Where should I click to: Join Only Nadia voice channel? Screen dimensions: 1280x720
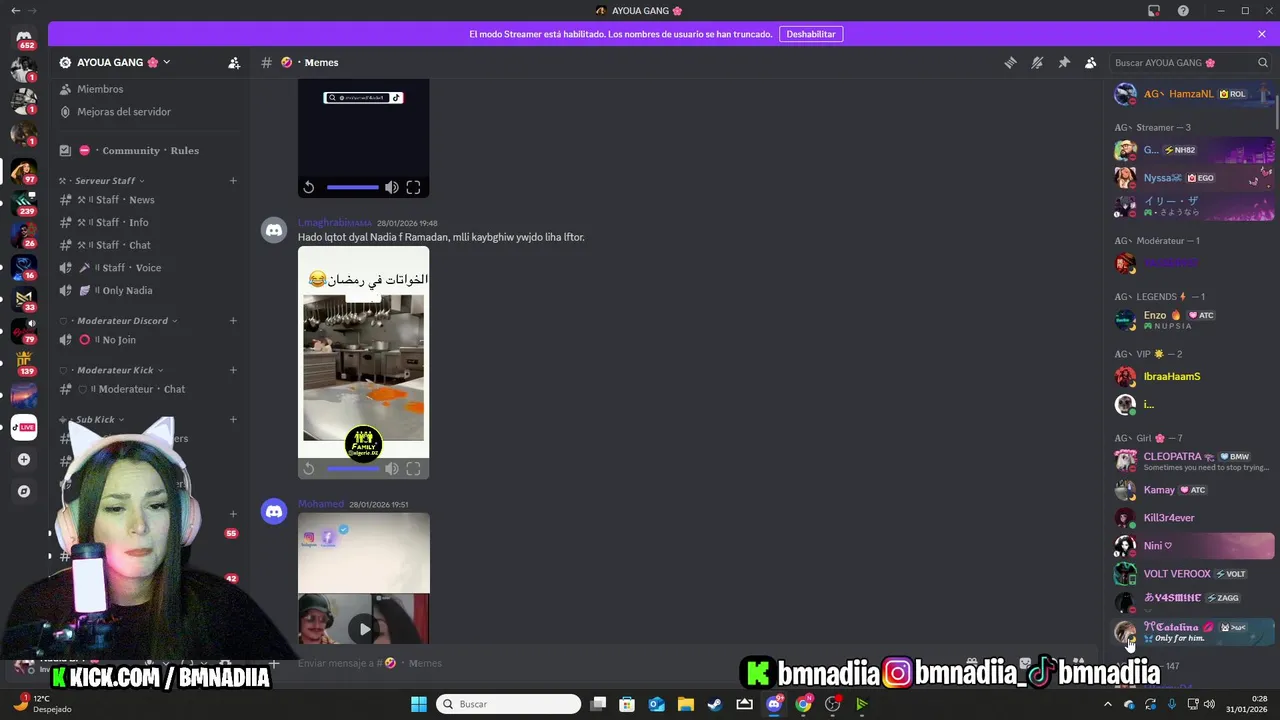point(148,291)
